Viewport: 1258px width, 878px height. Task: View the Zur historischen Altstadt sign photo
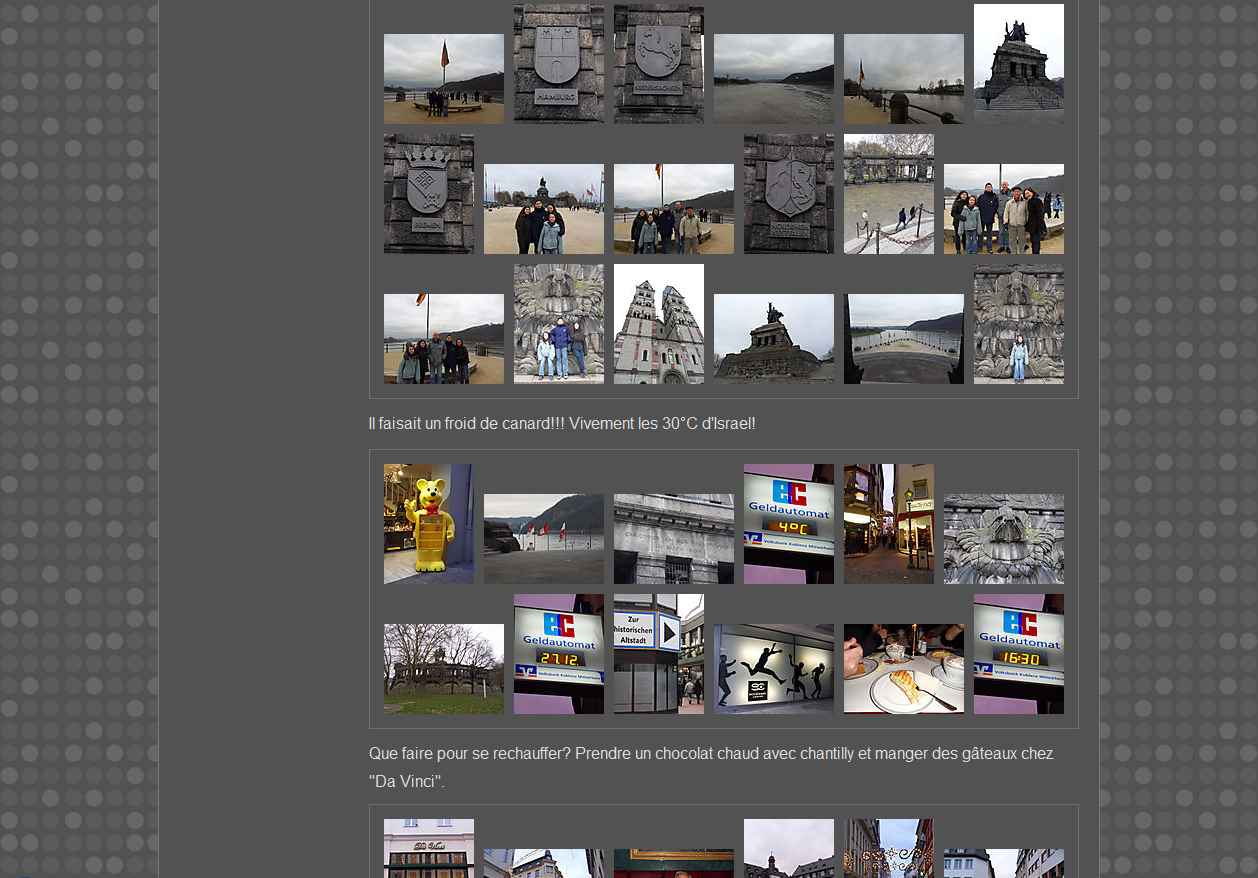coord(658,654)
